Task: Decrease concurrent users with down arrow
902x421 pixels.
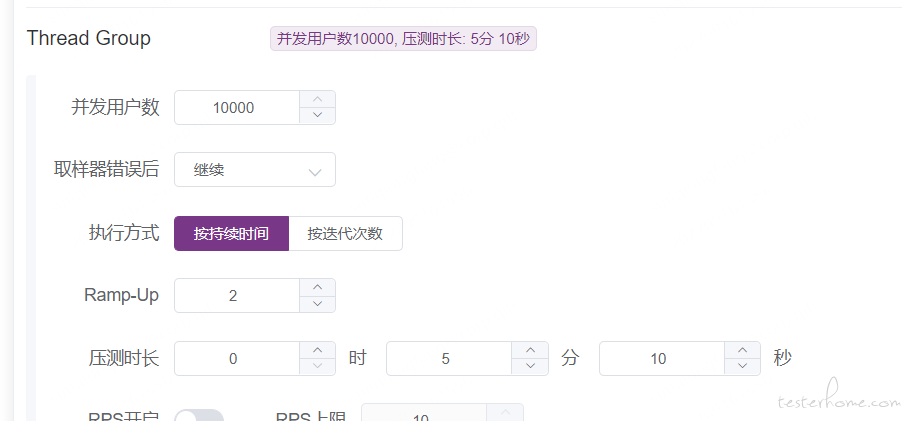Action: [x=317, y=115]
